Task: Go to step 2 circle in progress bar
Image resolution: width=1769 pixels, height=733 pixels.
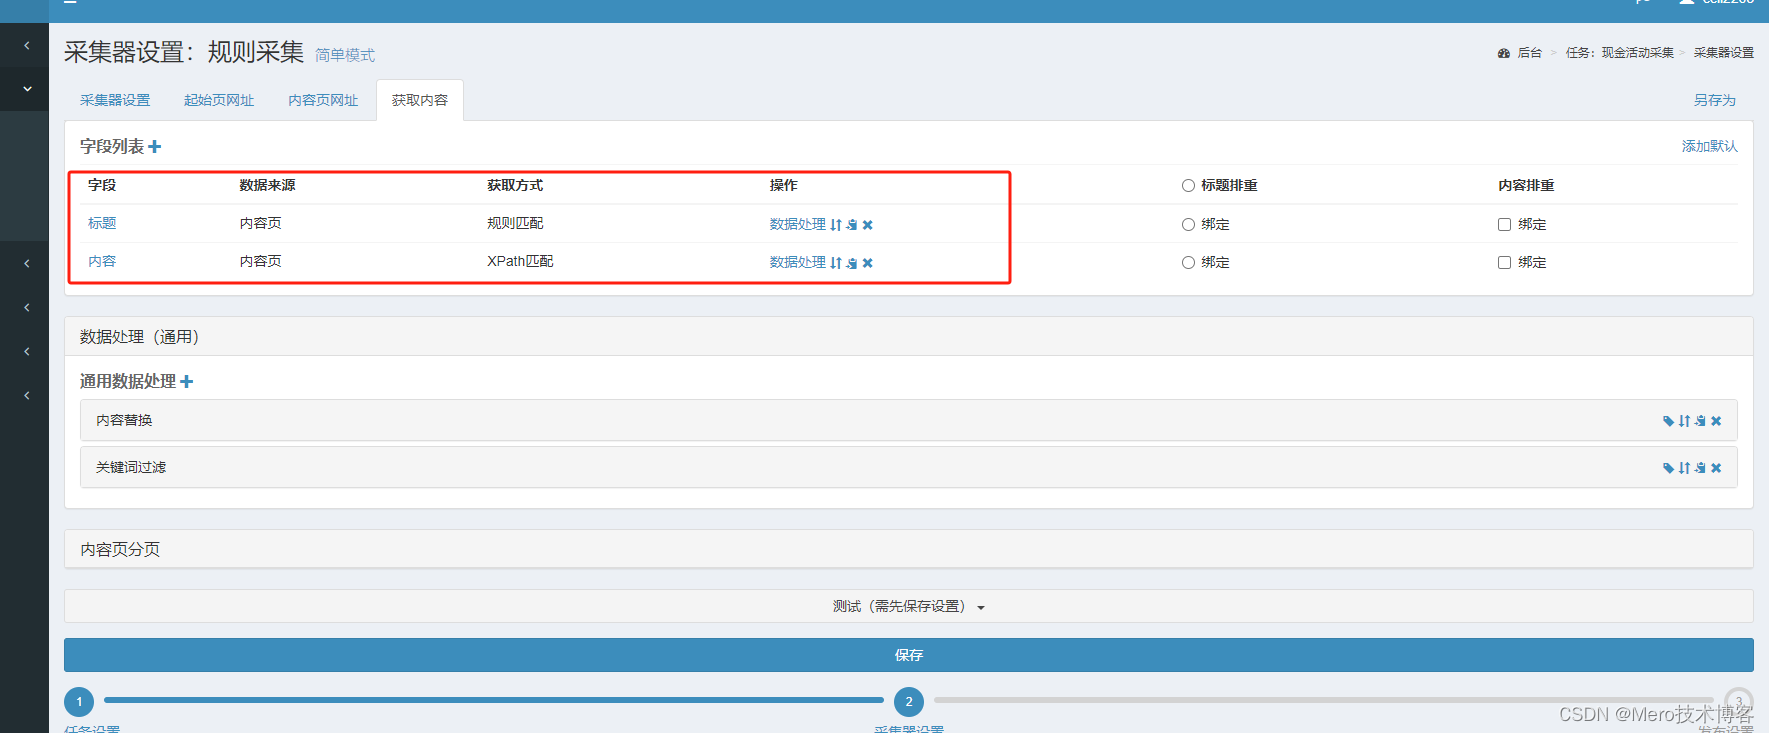Action: pyautogui.click(x=909, y=702)
